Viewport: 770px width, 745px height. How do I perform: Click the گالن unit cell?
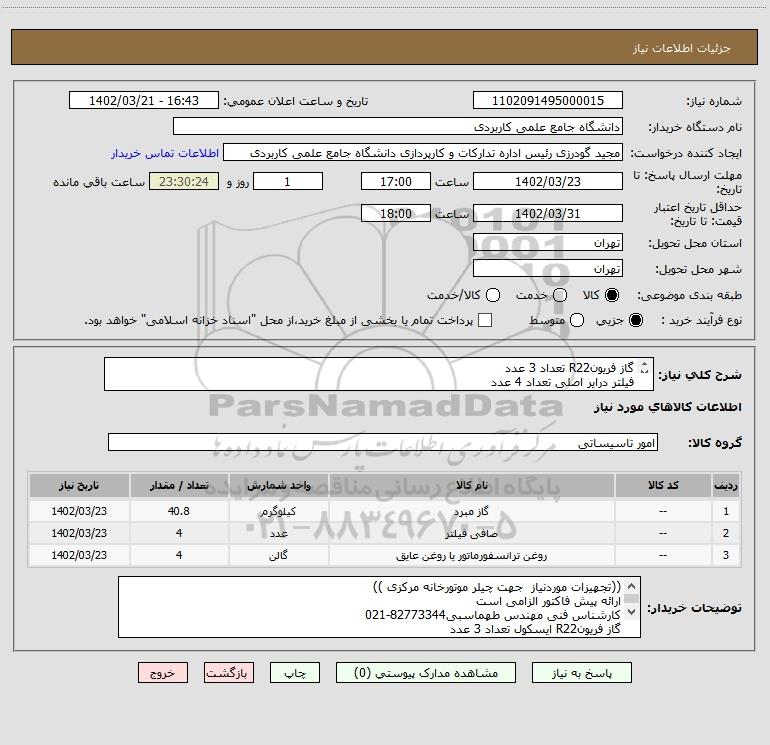point(278,555)
